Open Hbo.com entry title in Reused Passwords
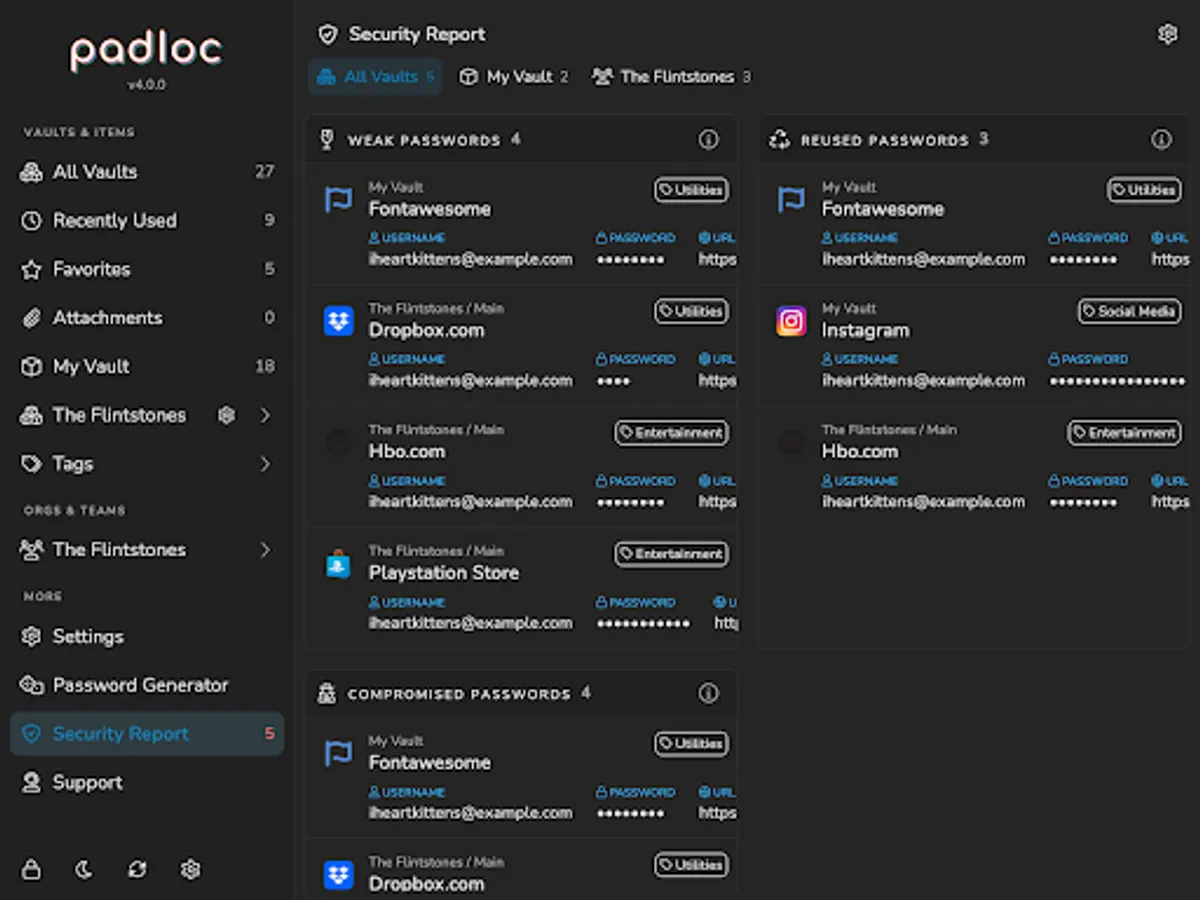 click(860, 452)
